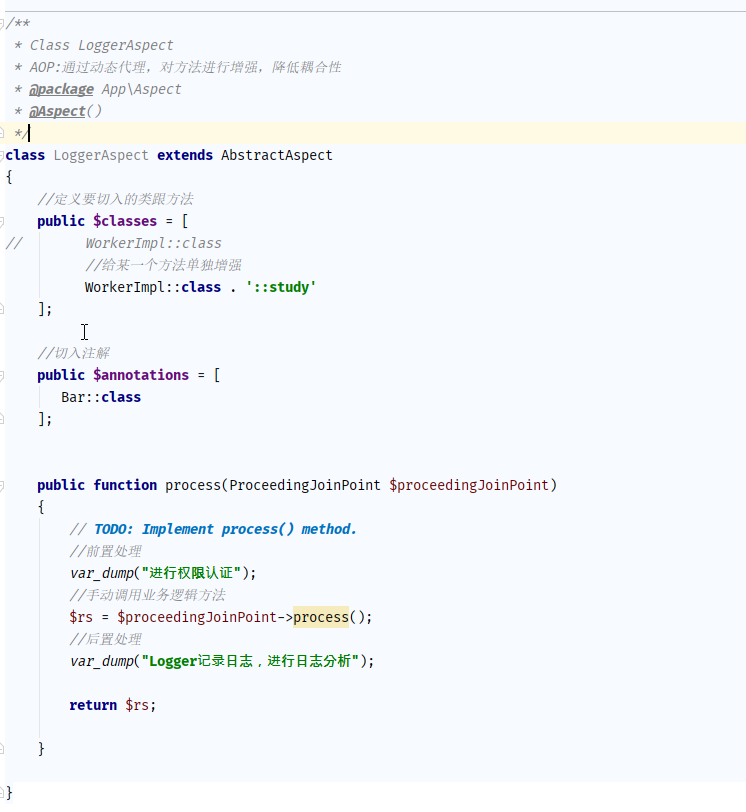Viewport: 746px width, 812px height.
Task: Click the '$classes' property name
Action: pos(125,221)
